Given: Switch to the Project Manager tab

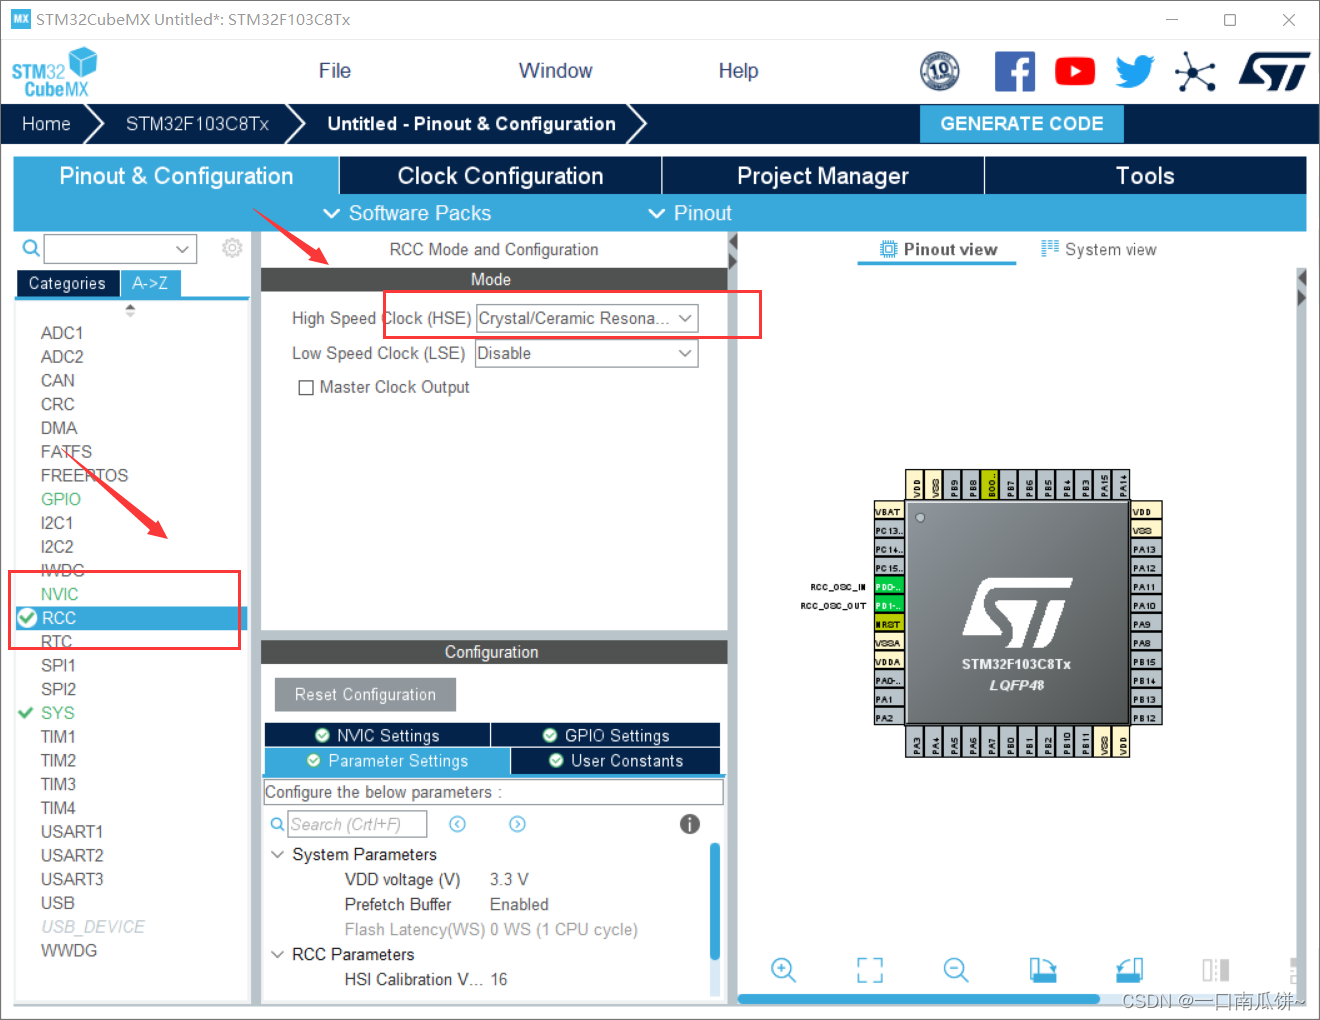Looking at the screenshot, I should tap(823, 176).
